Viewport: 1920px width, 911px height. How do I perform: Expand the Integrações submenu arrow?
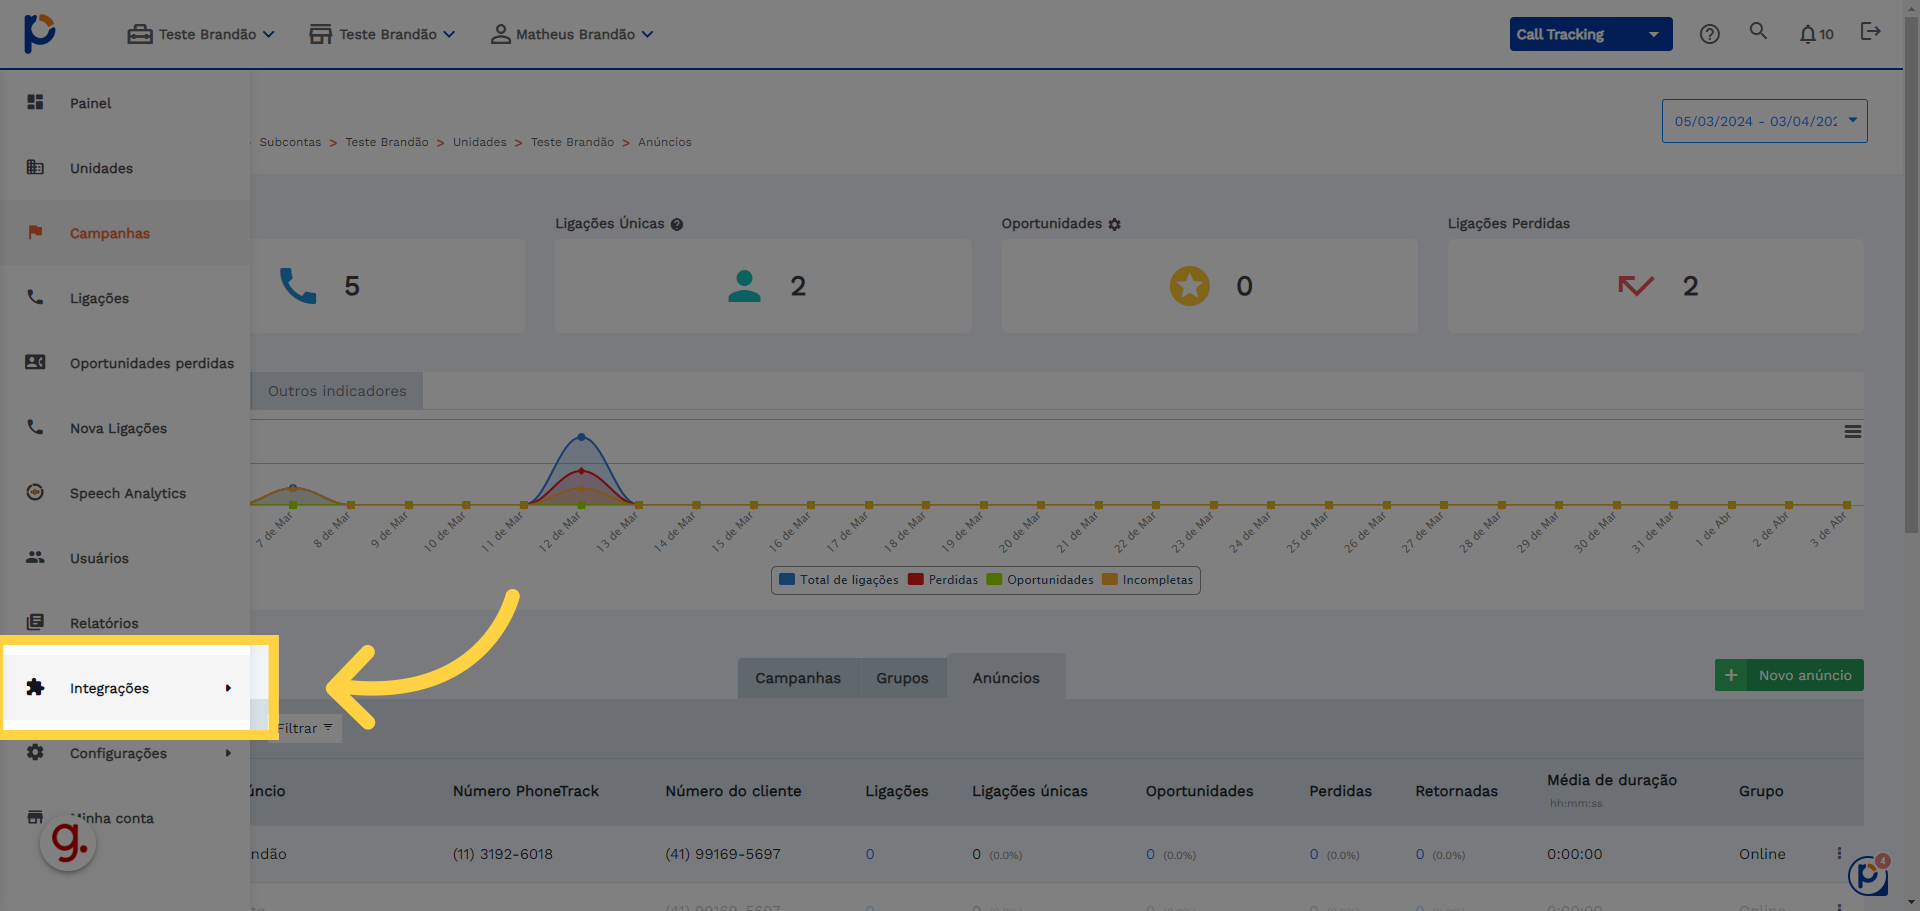[228, 688]
